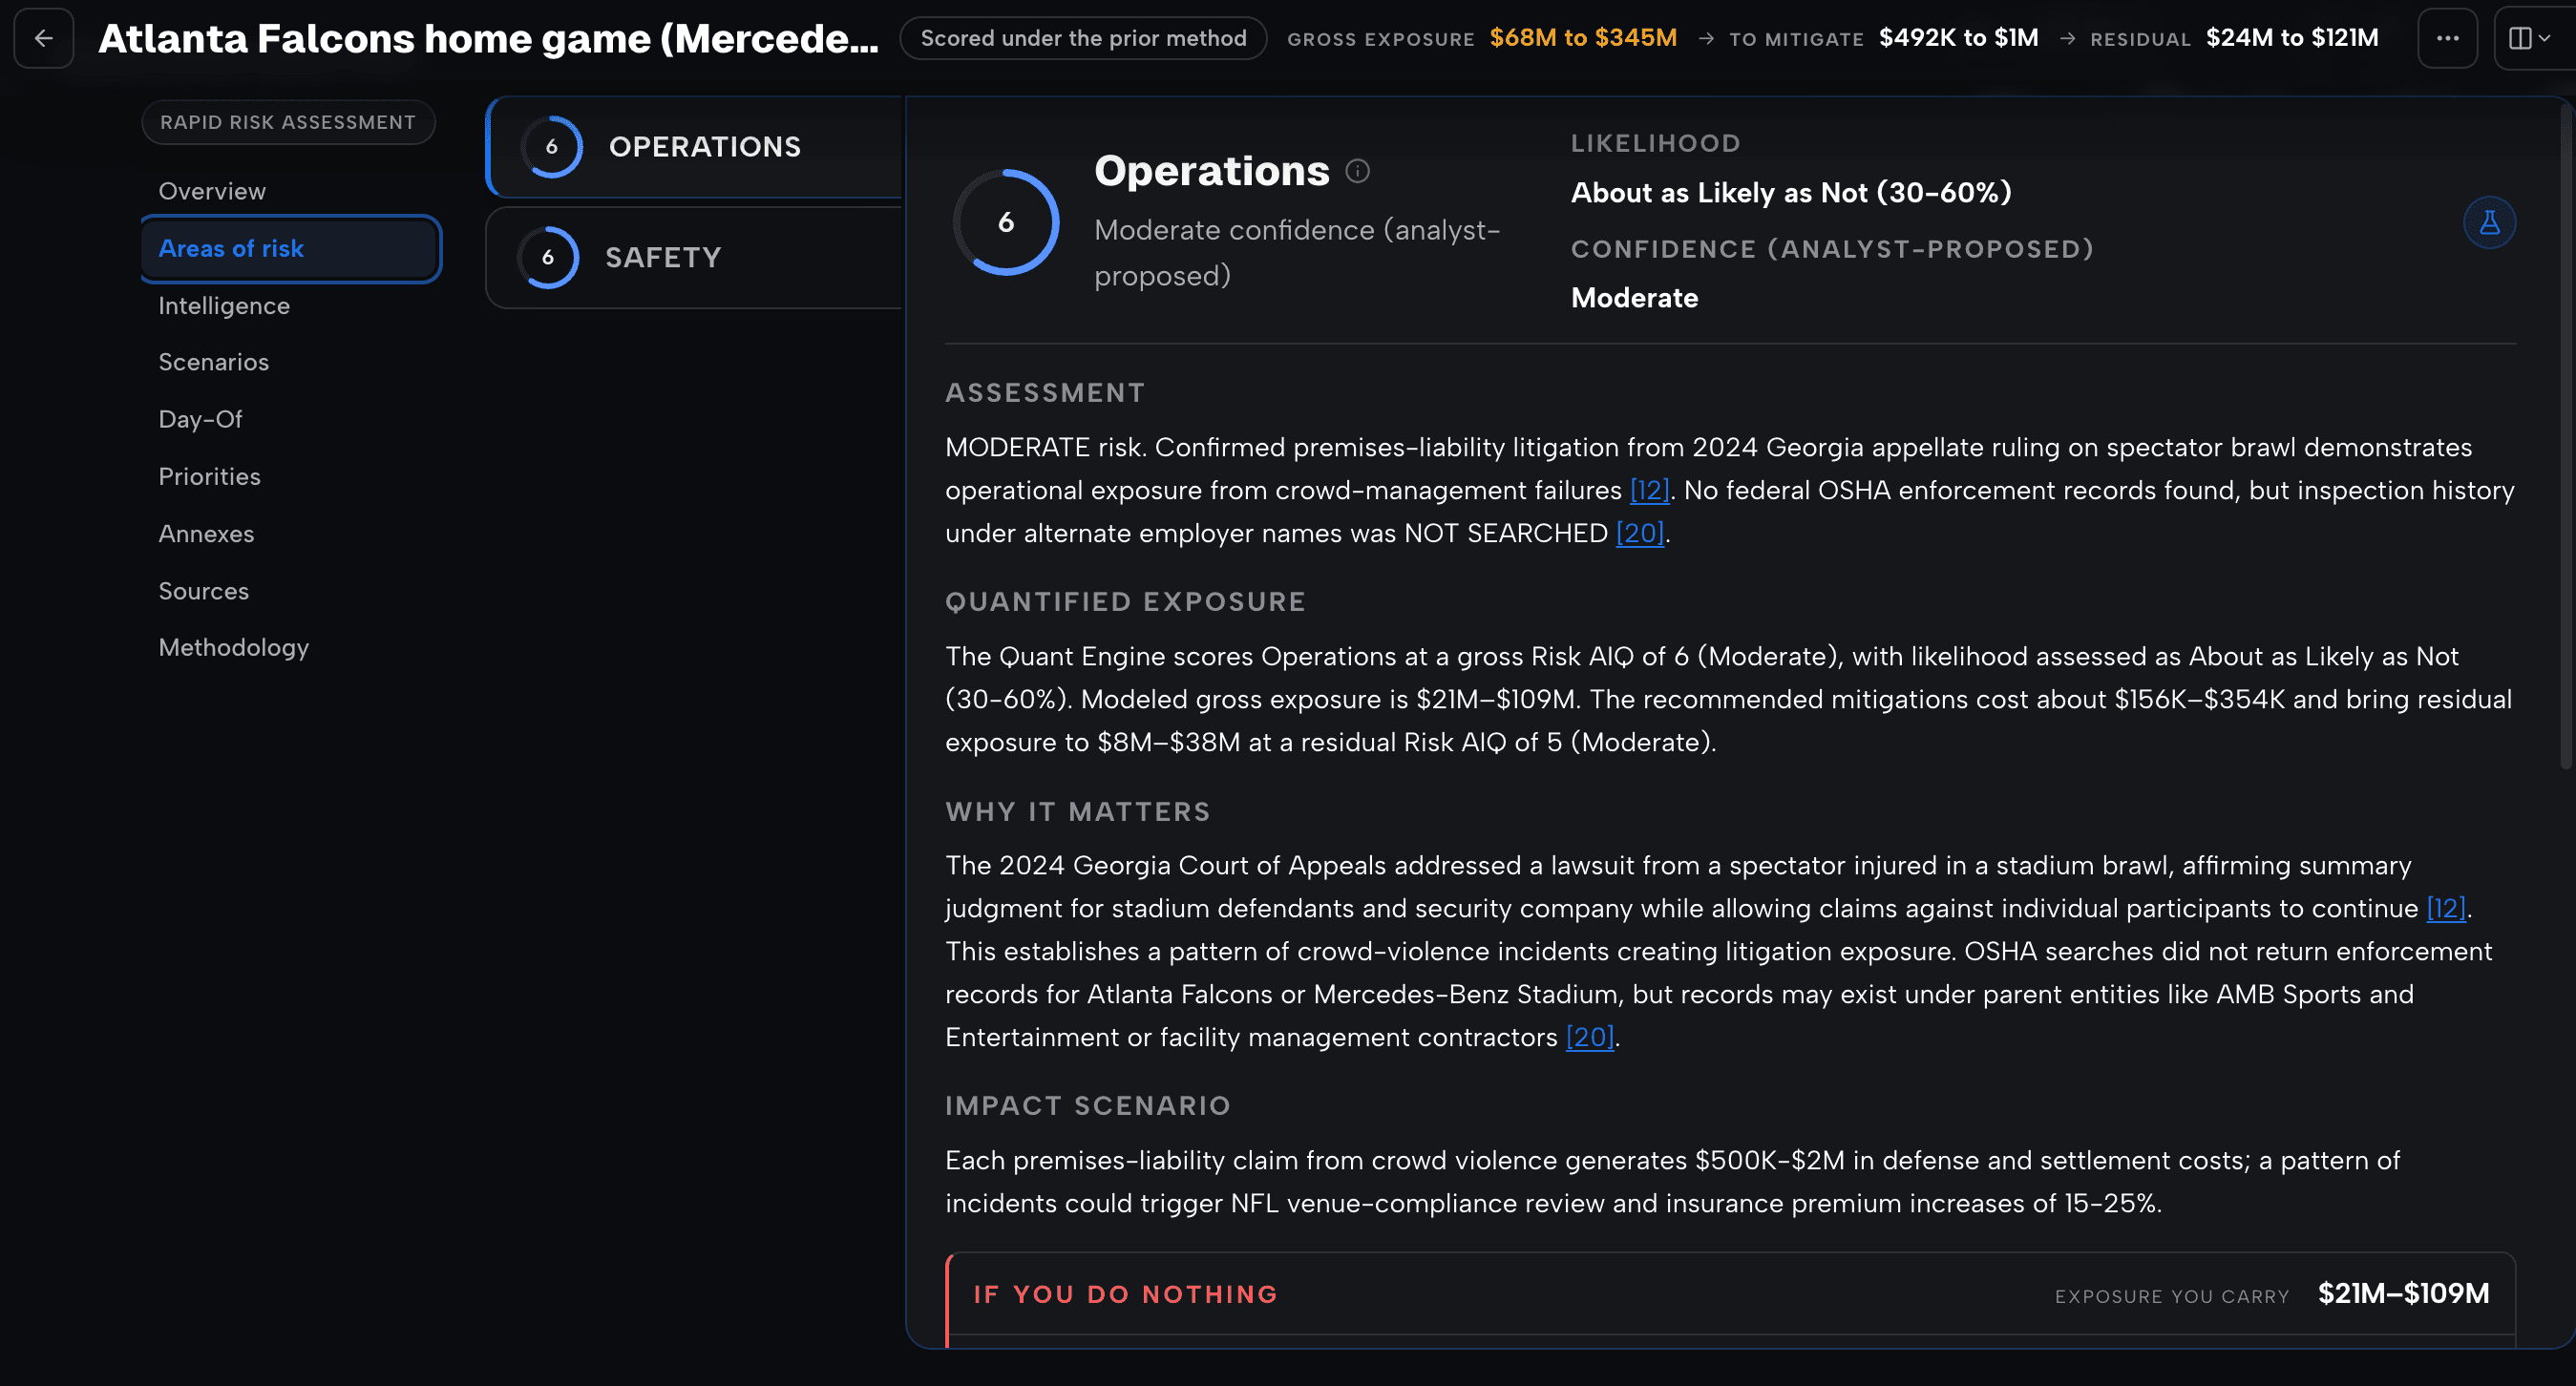The height and width of the screenshot is (1386, 2576).
Task: Click the large Operations score 6 ring
Action: pyautogui.click(x=1006, y=222)
